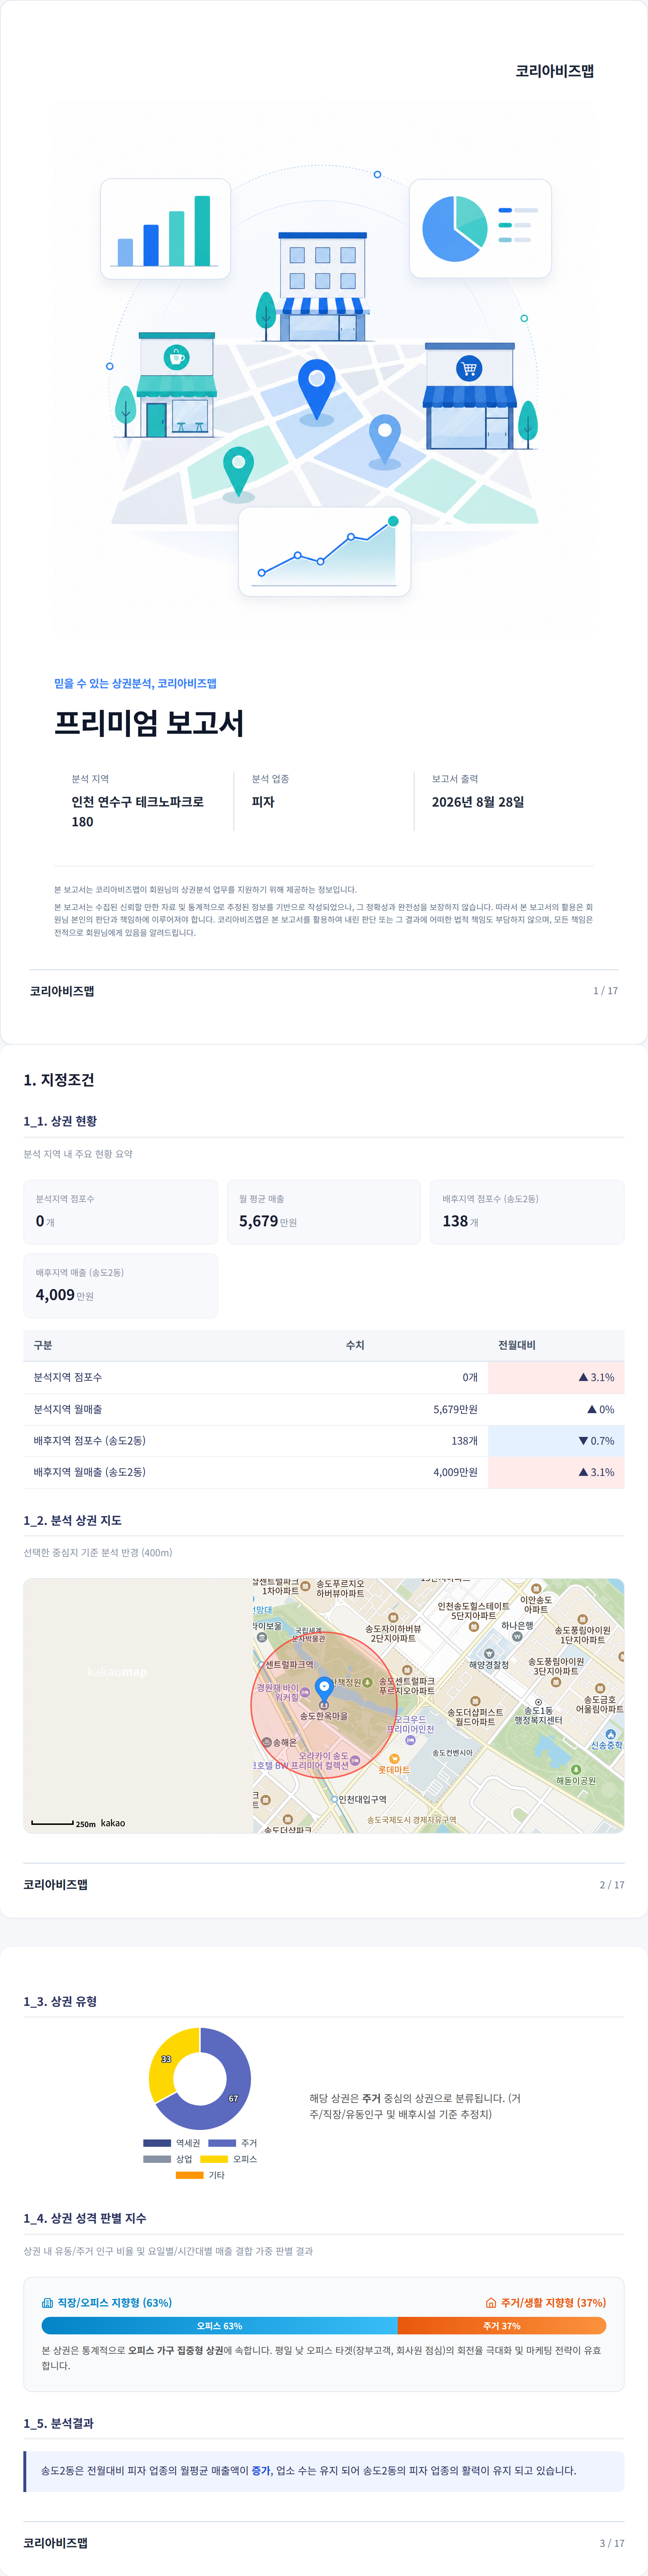648x2576 pixels.
Task: Click the 분석지역 월매출 table row label
Action: 68,1409
